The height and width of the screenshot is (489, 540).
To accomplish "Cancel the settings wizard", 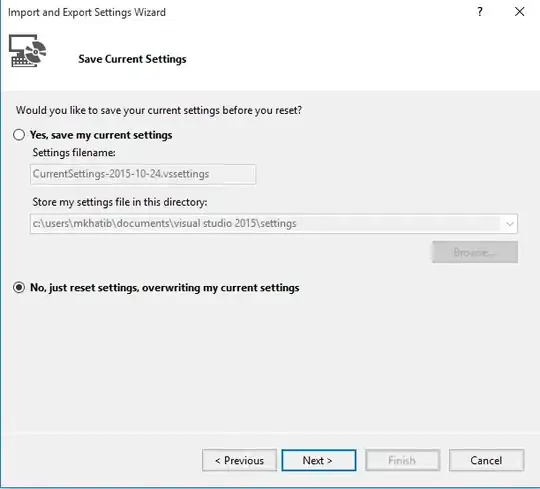I will coord(486,460).
